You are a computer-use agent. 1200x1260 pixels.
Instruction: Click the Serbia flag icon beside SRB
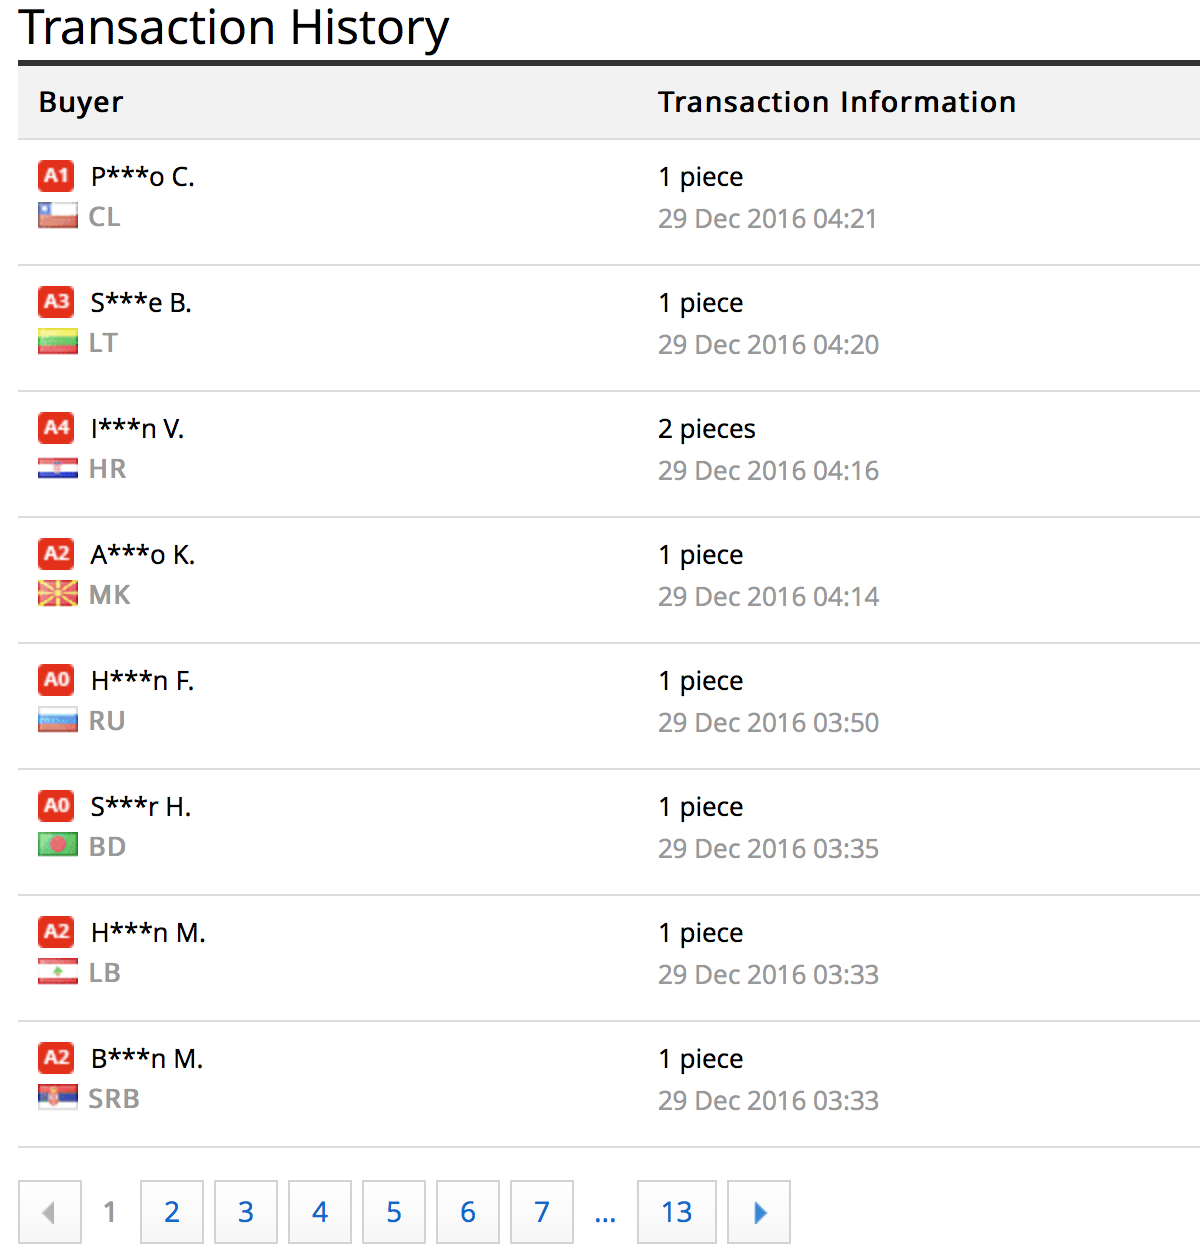[x=58, y=1098]
